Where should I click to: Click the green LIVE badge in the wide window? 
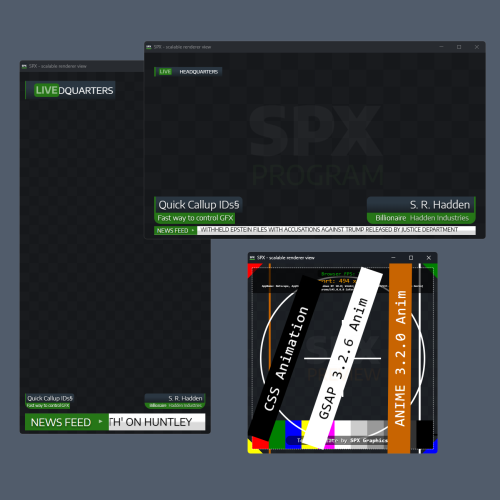(x=165, y=72)
